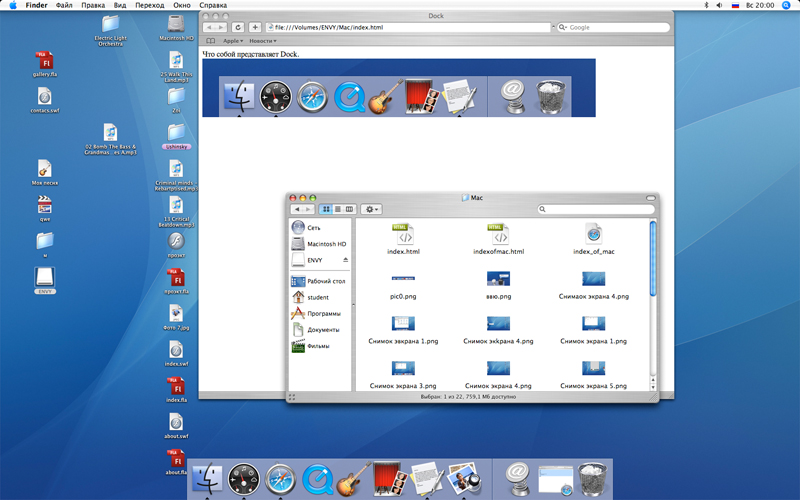Select the Zni folder on the desktop

(x=176, y=100)
